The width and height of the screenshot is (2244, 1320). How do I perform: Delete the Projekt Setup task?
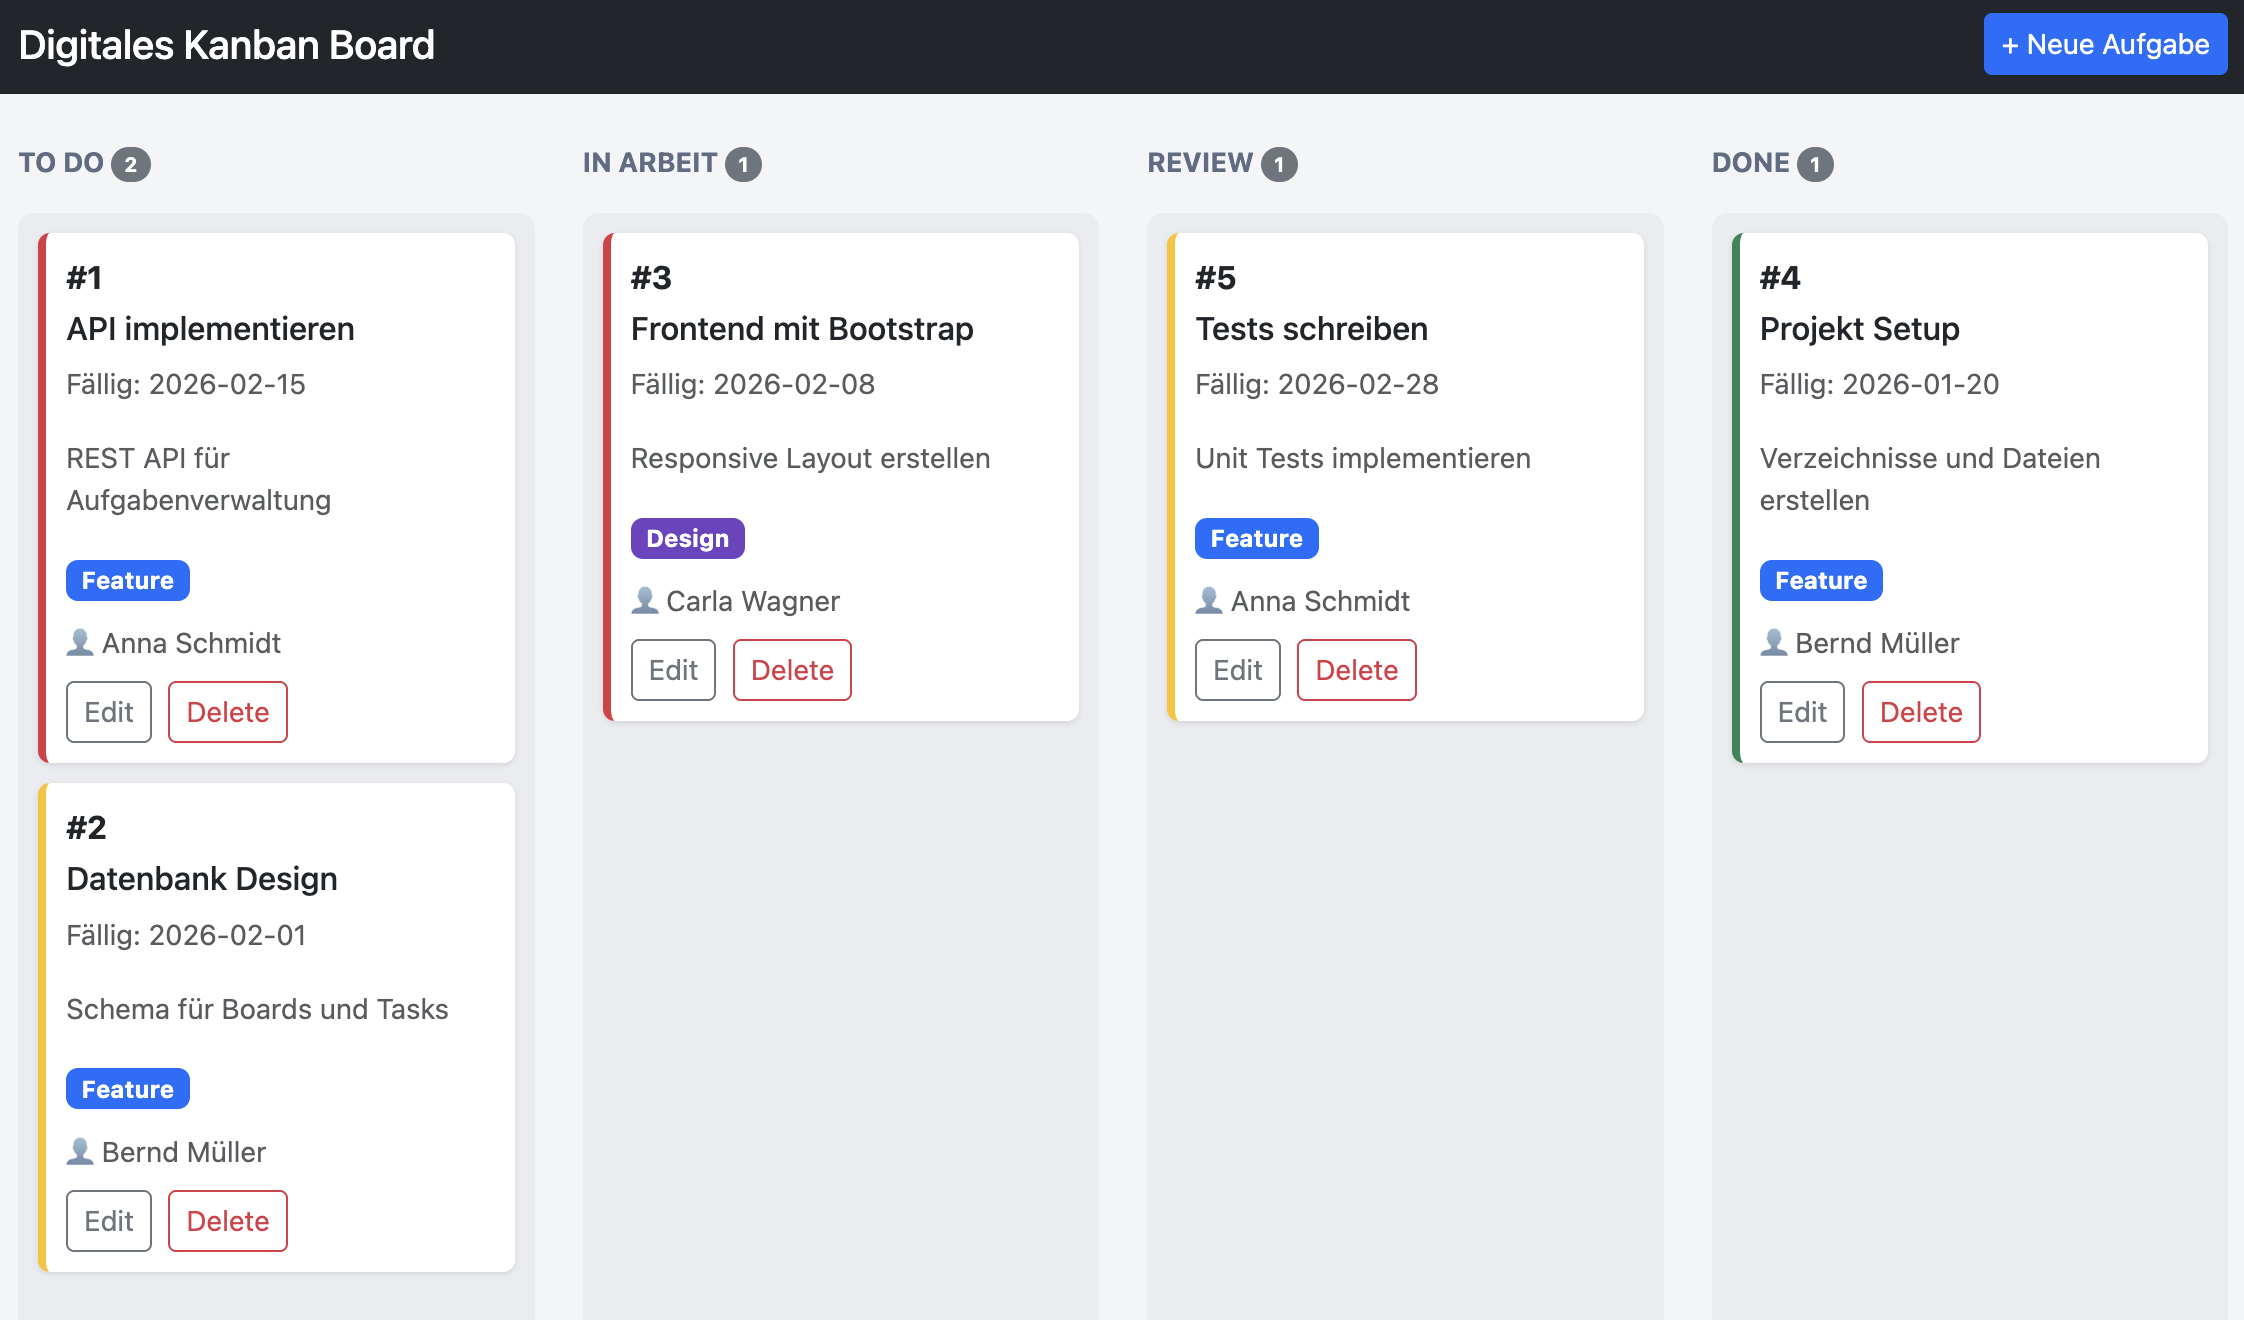click(x=1921, y=712)
